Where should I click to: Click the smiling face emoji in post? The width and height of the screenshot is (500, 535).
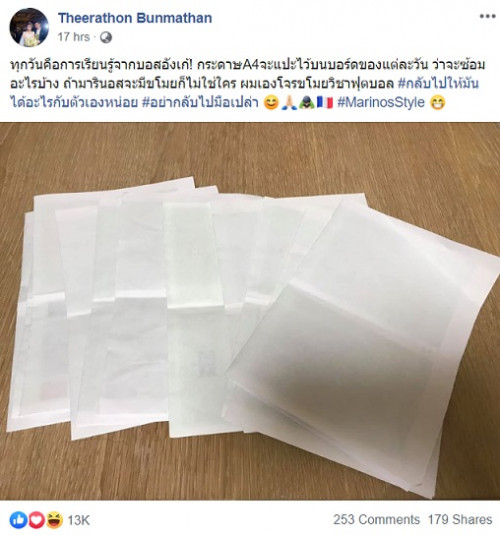tap(271, 103)
